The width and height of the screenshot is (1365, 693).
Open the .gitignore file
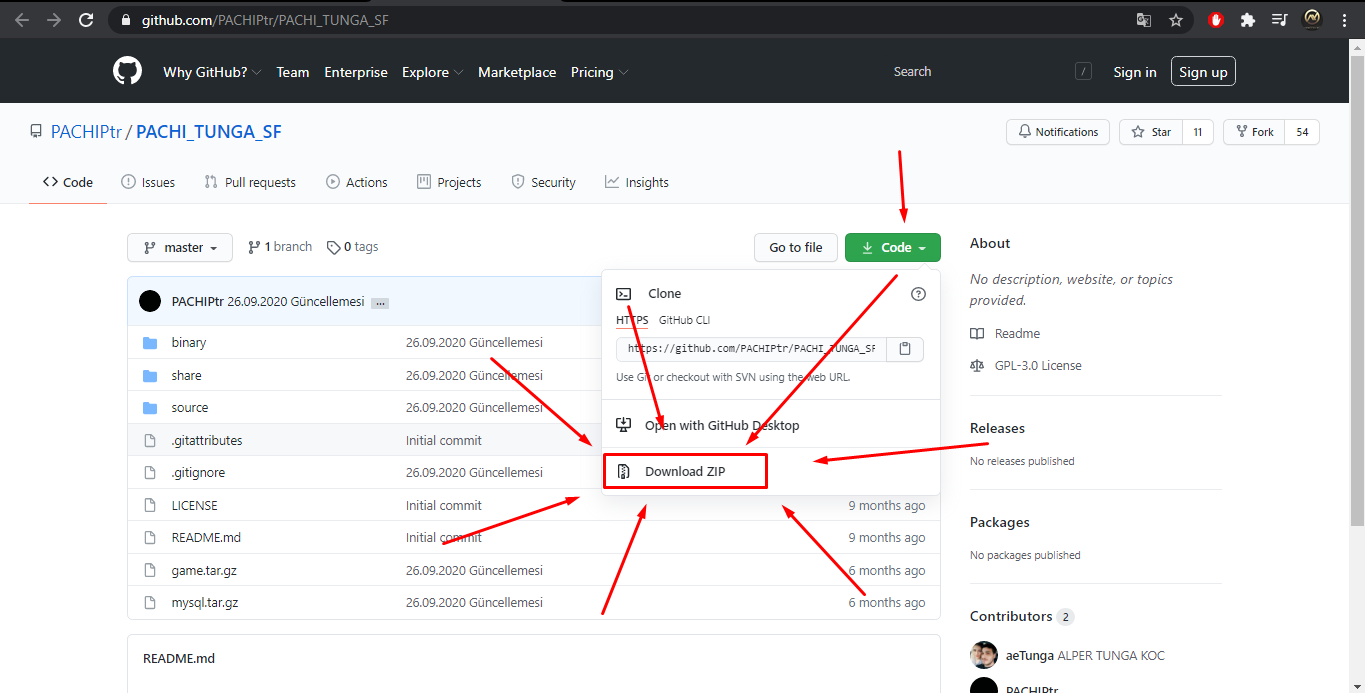pos(198,472)
